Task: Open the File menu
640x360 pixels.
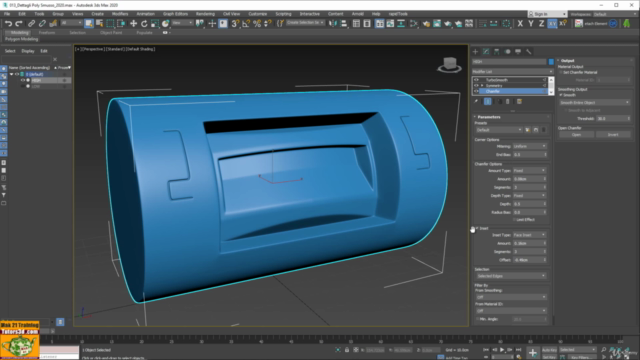Action: point(7,14)
